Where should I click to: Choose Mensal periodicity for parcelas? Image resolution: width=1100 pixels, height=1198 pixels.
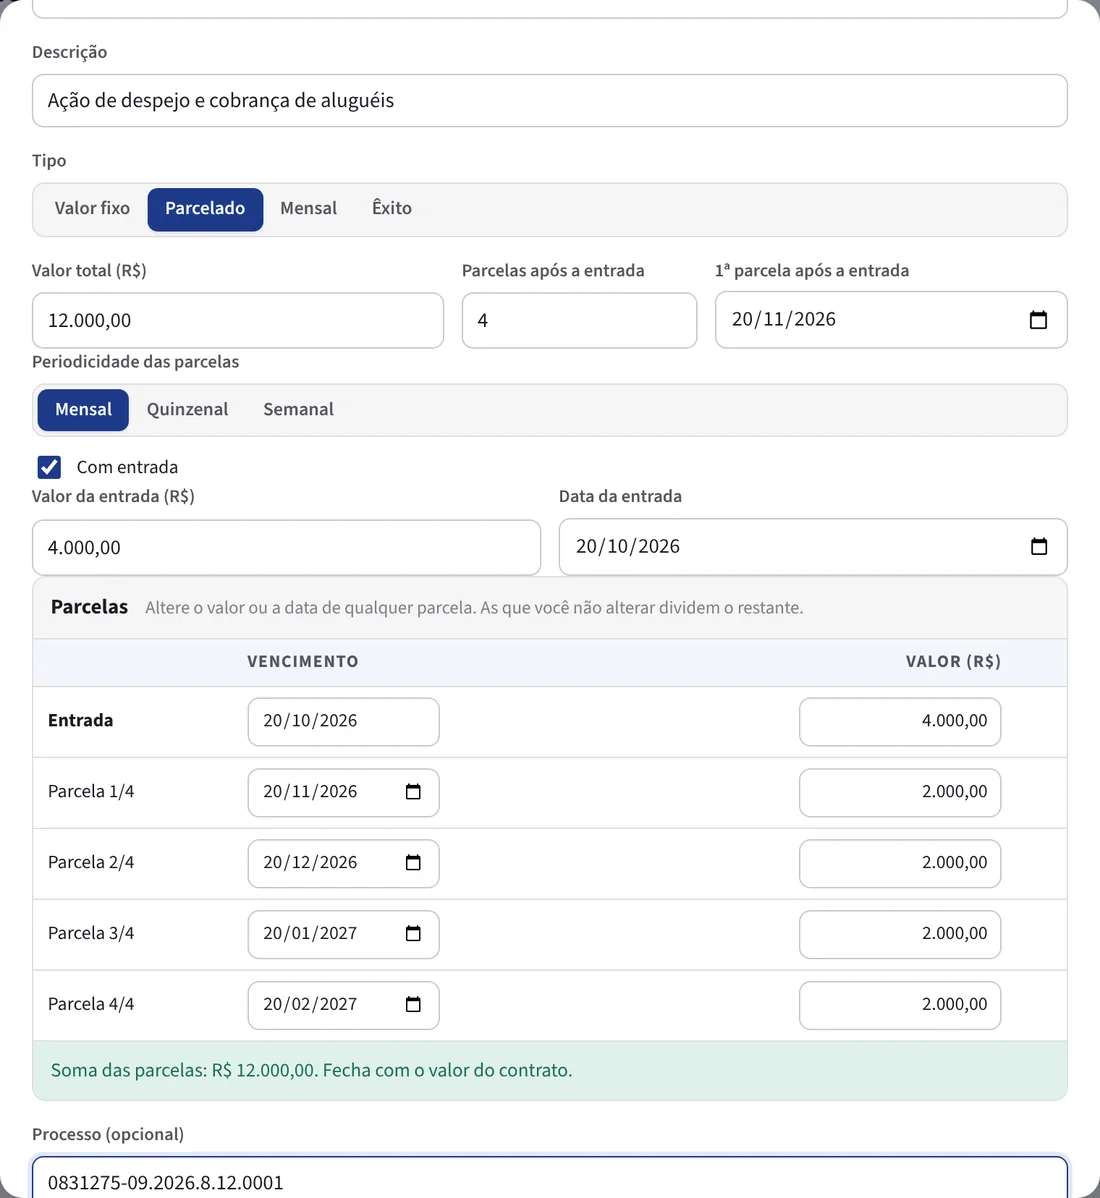[x=83, y=410]
